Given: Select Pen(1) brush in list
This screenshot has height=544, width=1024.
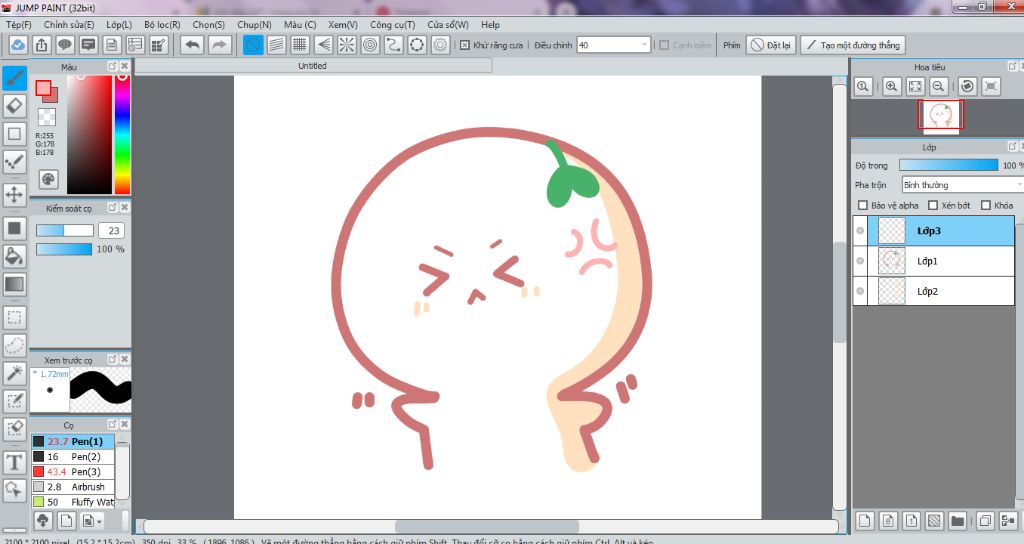Looking at the screenshot, I should click(x=73, y=441).
